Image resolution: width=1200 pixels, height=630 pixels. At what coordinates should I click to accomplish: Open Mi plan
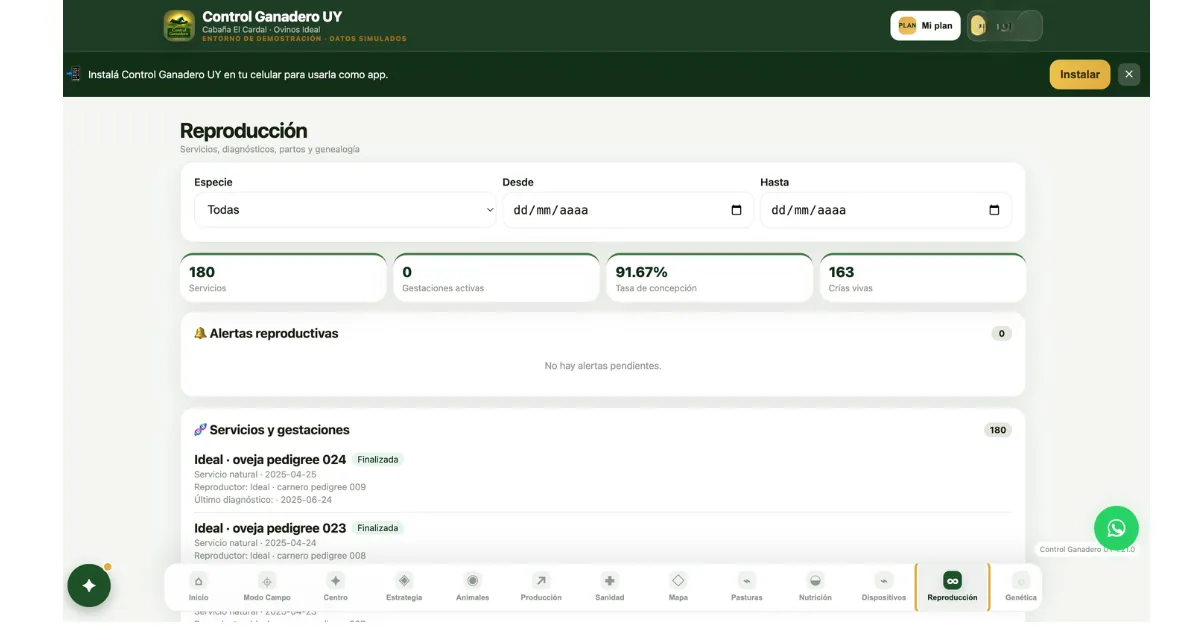coord(926,26)
